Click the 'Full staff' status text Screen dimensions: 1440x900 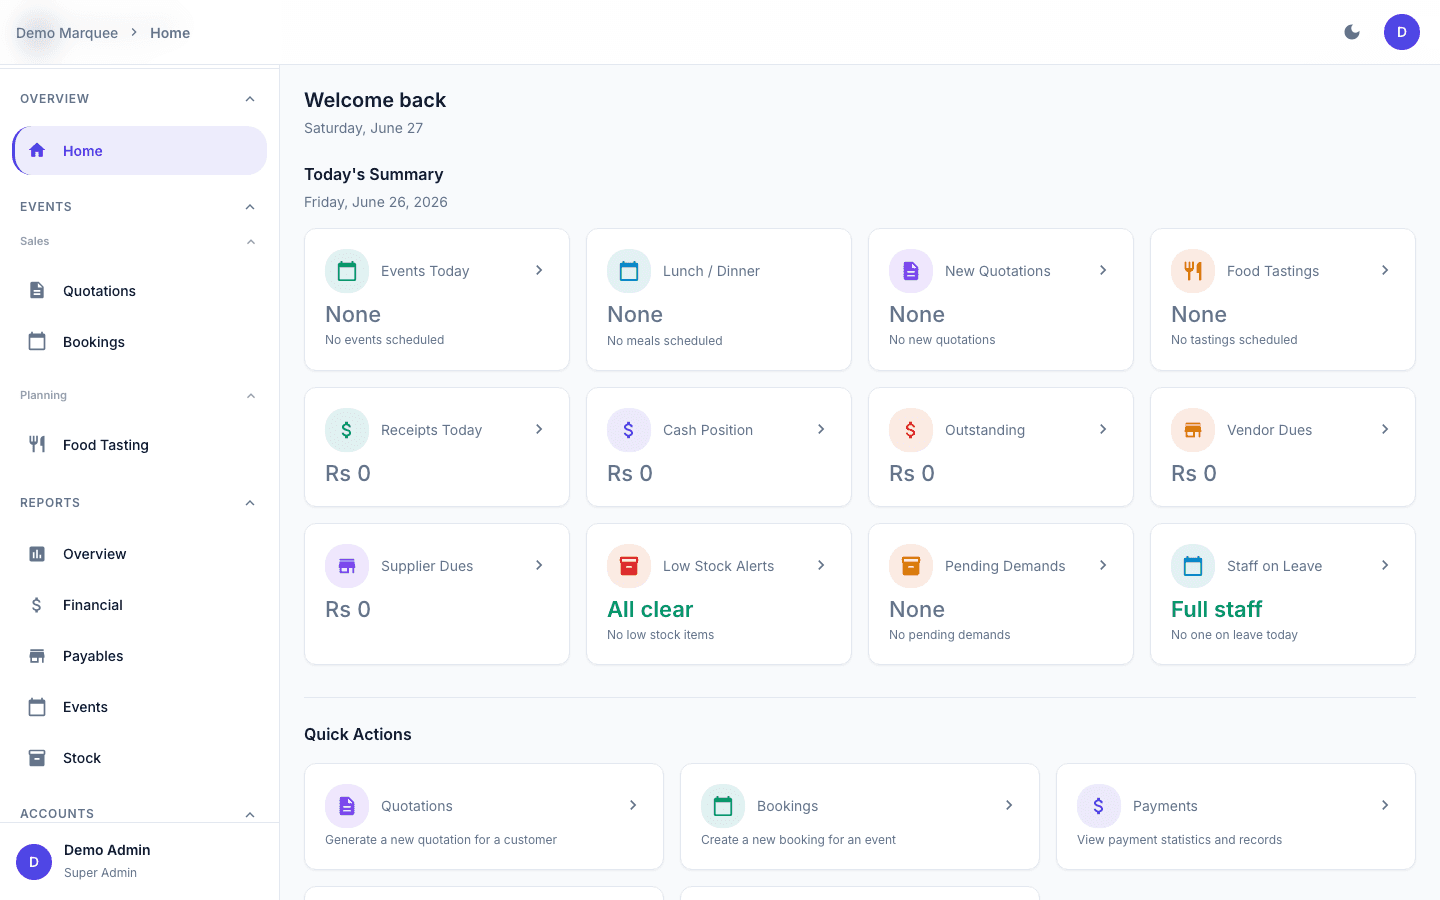(1216, 609)
